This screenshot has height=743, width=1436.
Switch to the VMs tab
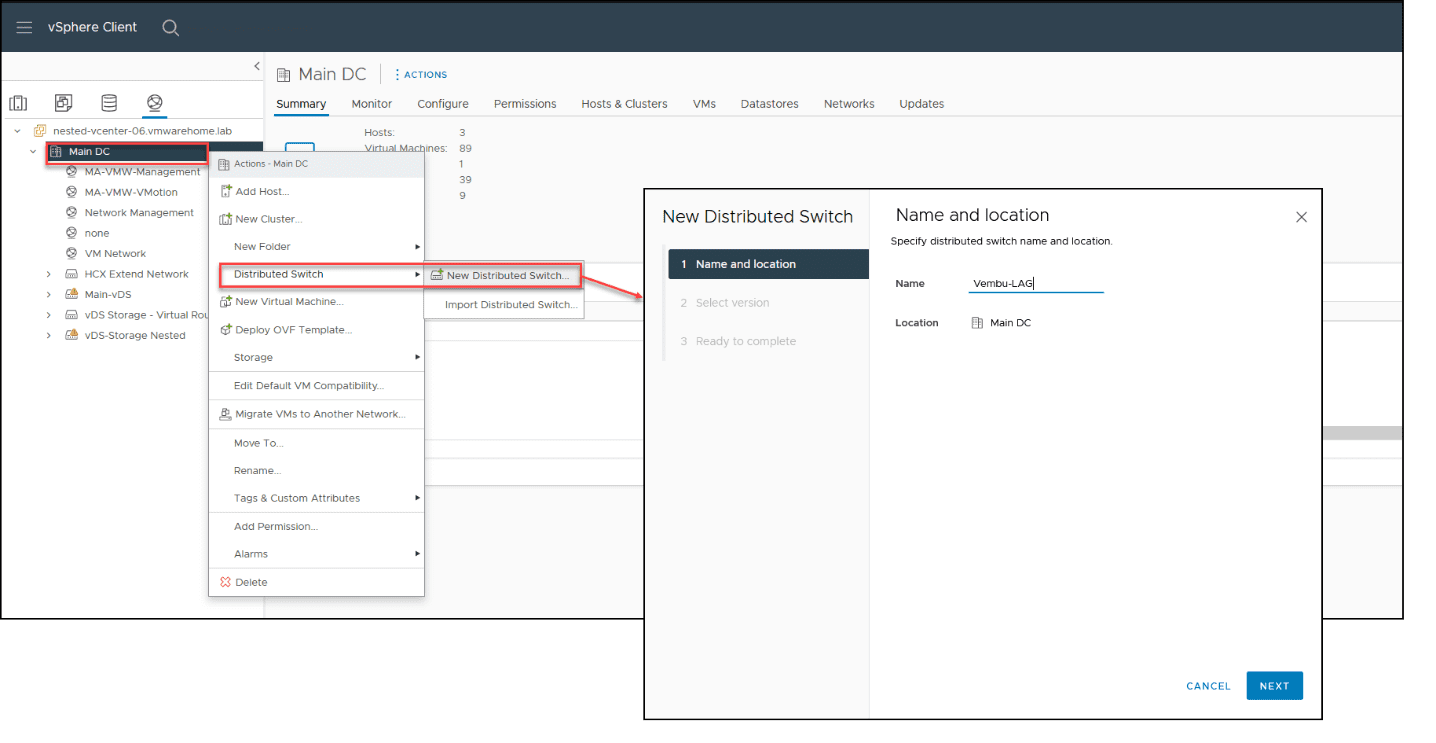pyautogui.click(x=704, y=104)
